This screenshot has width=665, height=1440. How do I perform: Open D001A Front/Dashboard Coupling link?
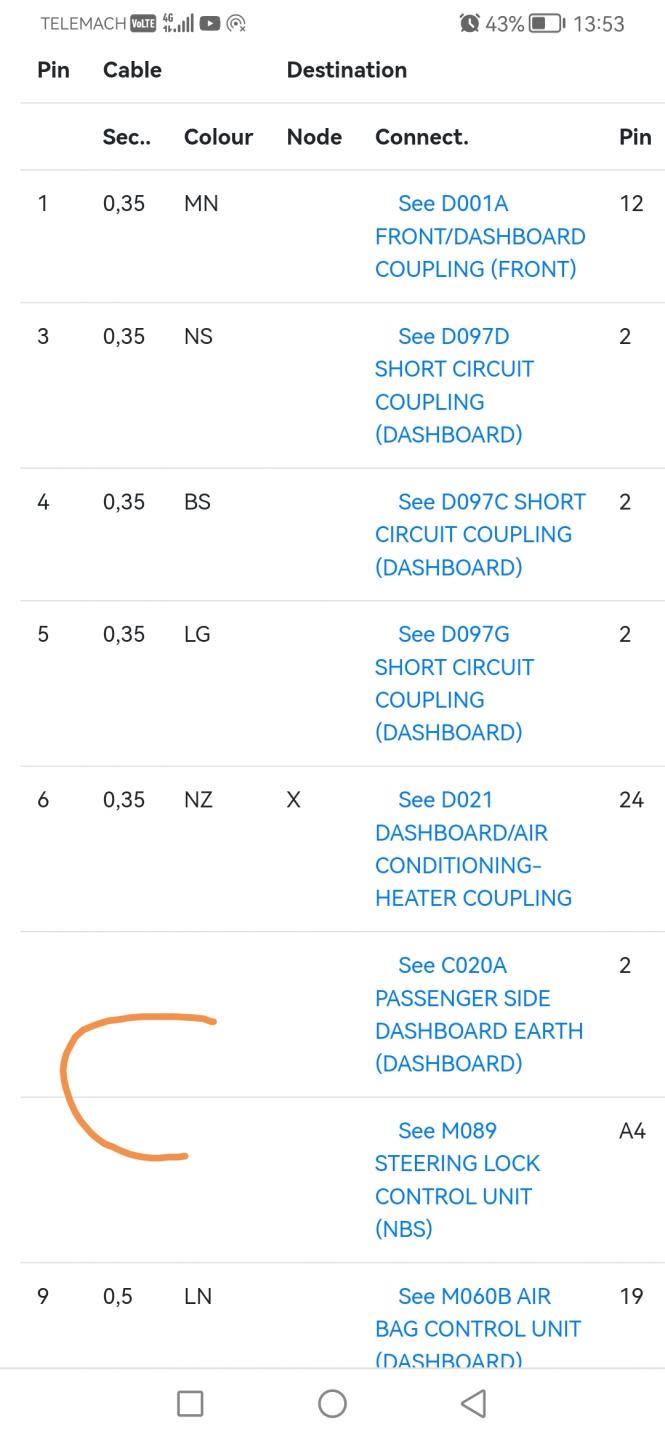479,236
